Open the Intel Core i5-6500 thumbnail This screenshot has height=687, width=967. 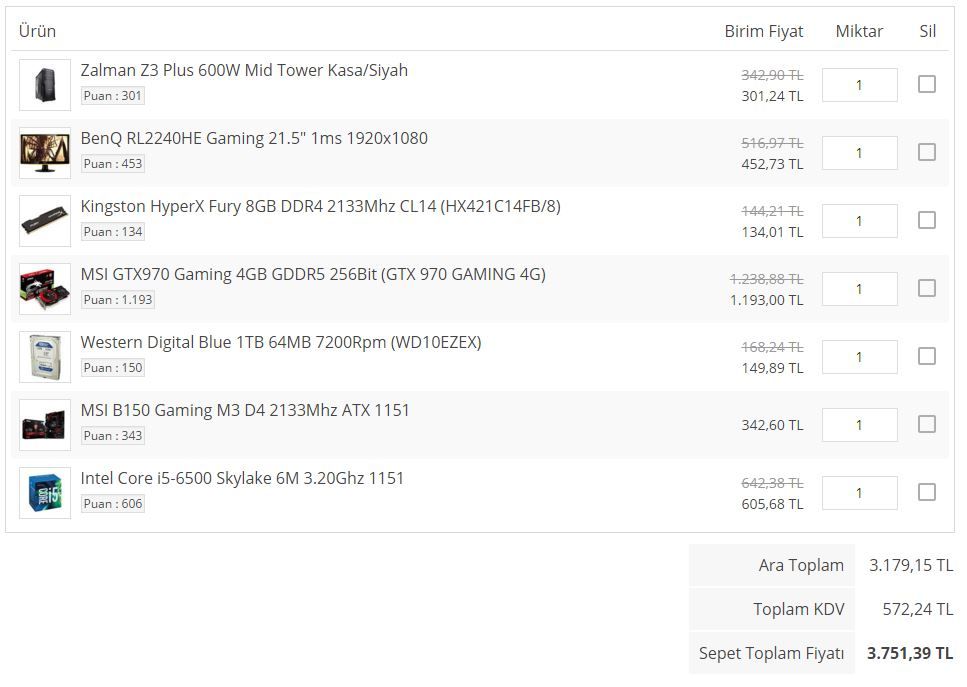click(45, 493)
